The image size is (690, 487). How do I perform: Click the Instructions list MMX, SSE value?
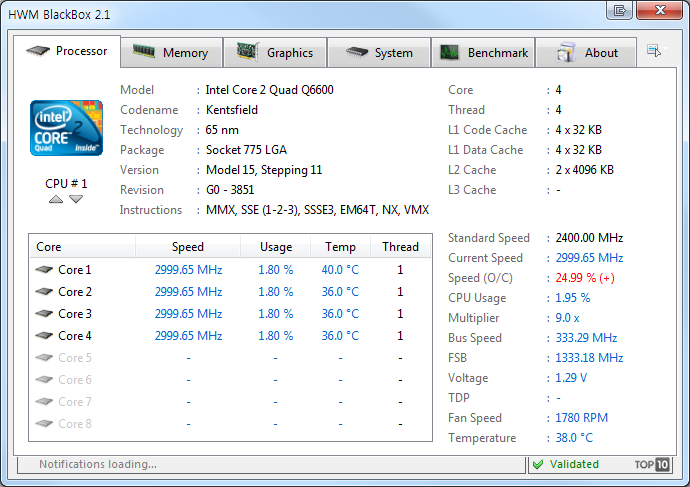[x=317, y=210]
